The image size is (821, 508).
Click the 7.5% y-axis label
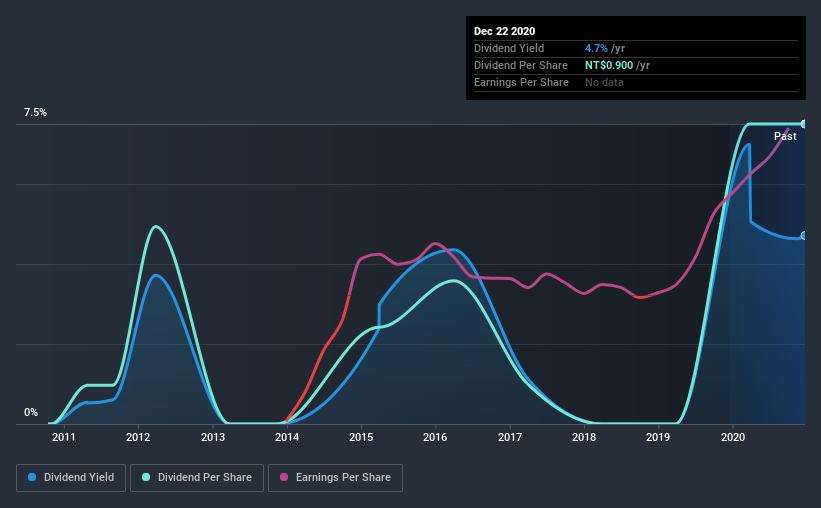[x=35, y=113]
